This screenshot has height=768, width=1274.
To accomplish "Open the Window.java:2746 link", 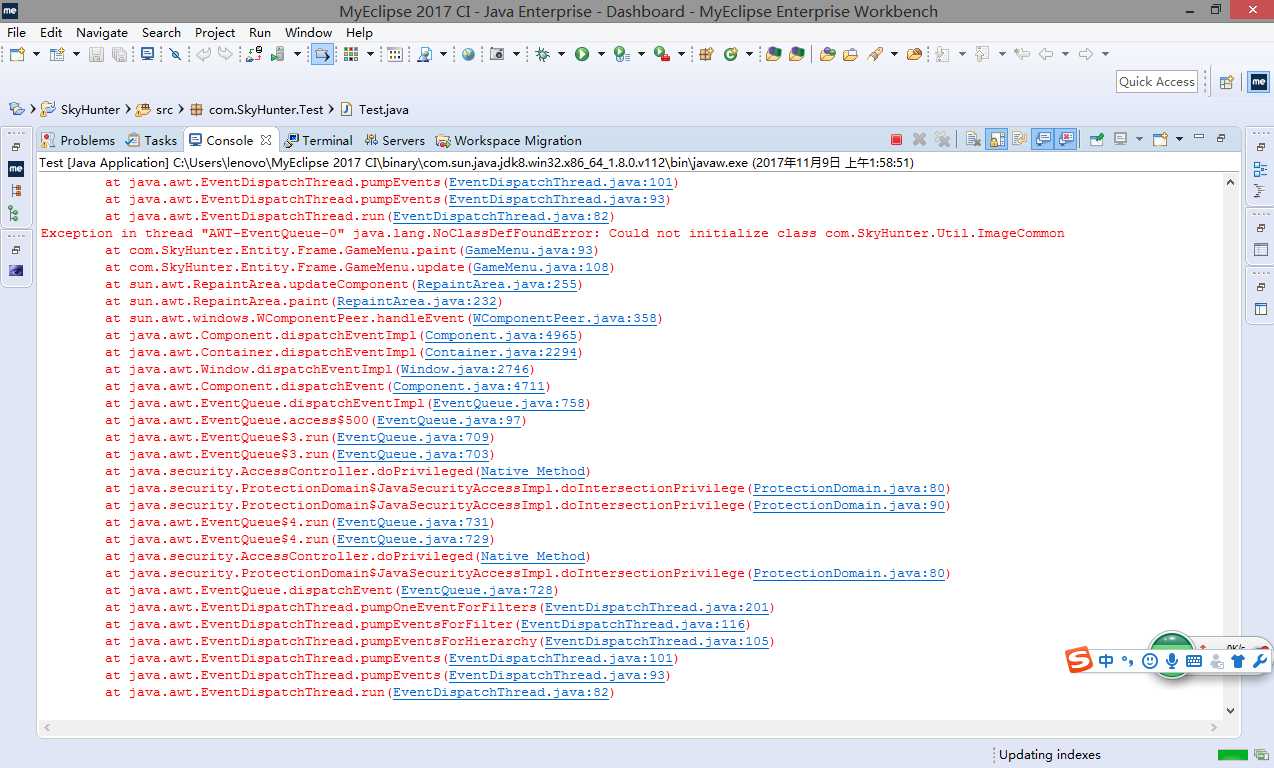I will tap(465, 369).
